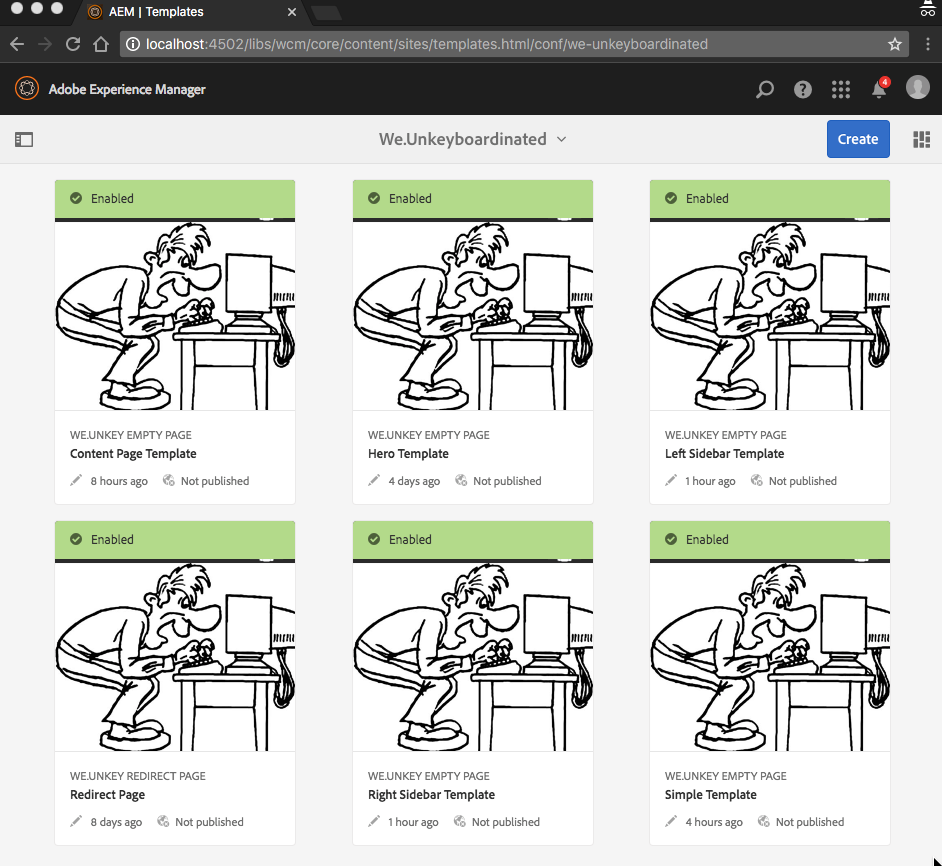Image resolution: width=942 pixels, height=866 pixels.
Task: Click the Create button
Action: (x=858, y=139)
